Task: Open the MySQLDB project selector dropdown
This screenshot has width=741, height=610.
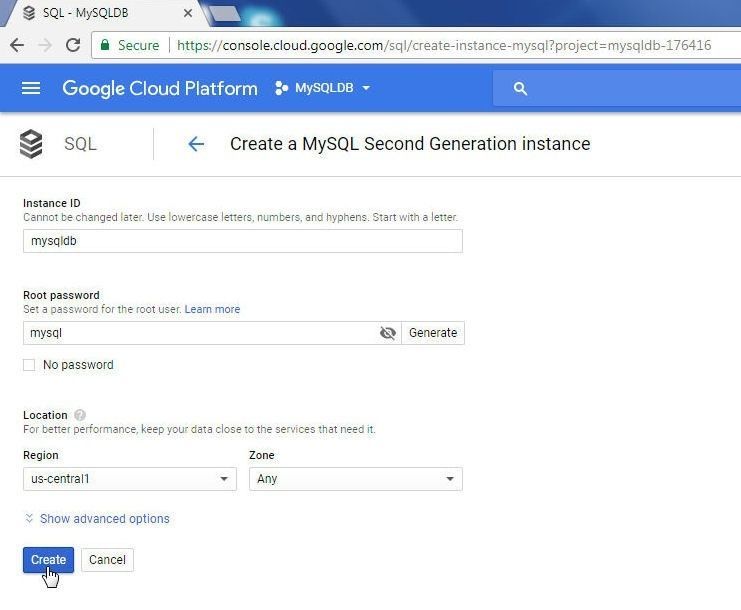Action: click(323, 88)
